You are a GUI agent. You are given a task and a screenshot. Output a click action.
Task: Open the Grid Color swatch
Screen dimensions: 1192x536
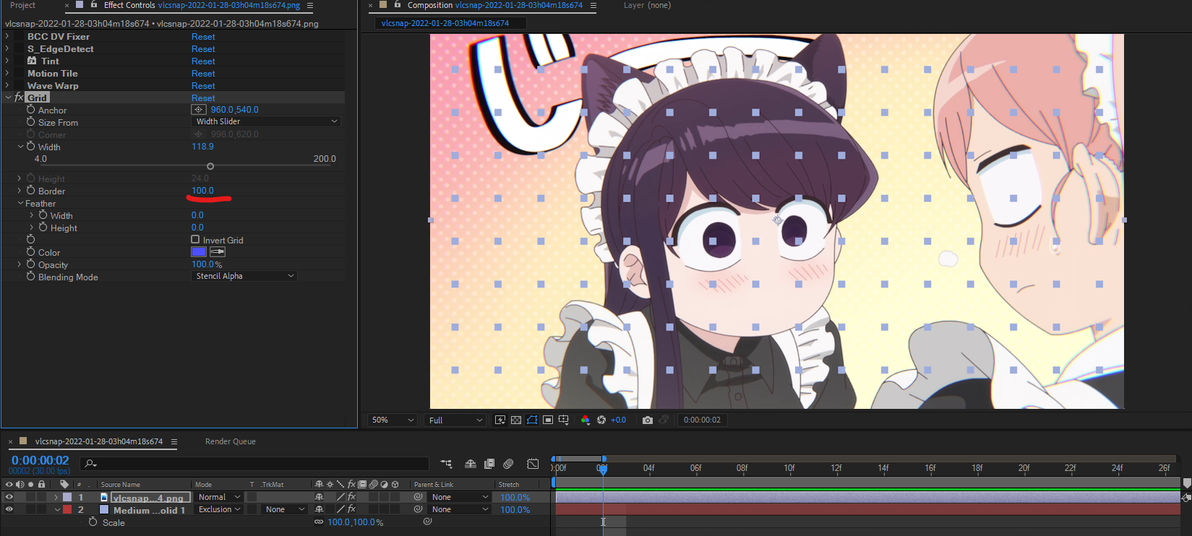tap(198, 252)
